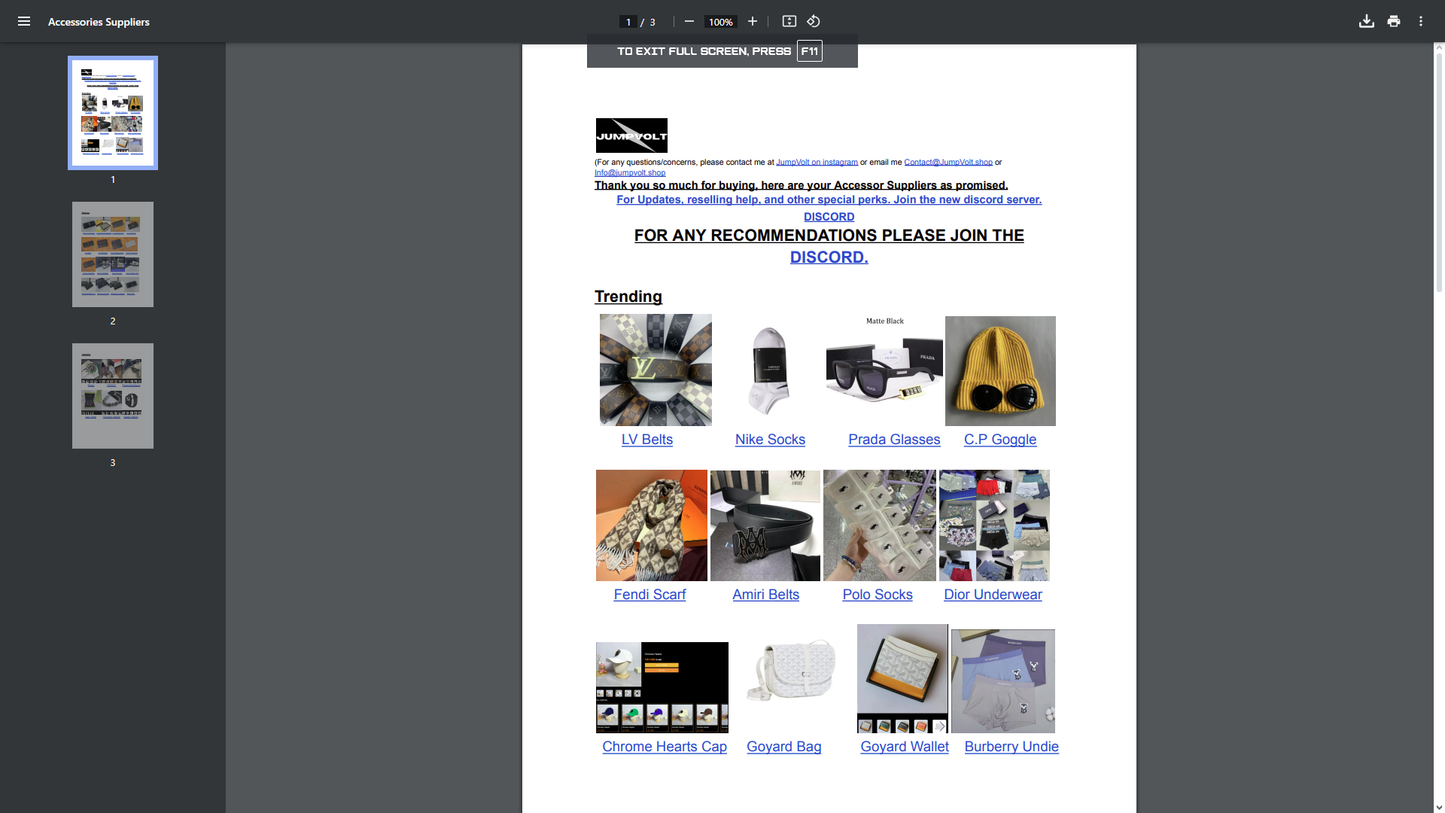Select page 2 thumbnail
Image resolution: width=1445 pixels, height=813 pixels.
click(113, 254)
